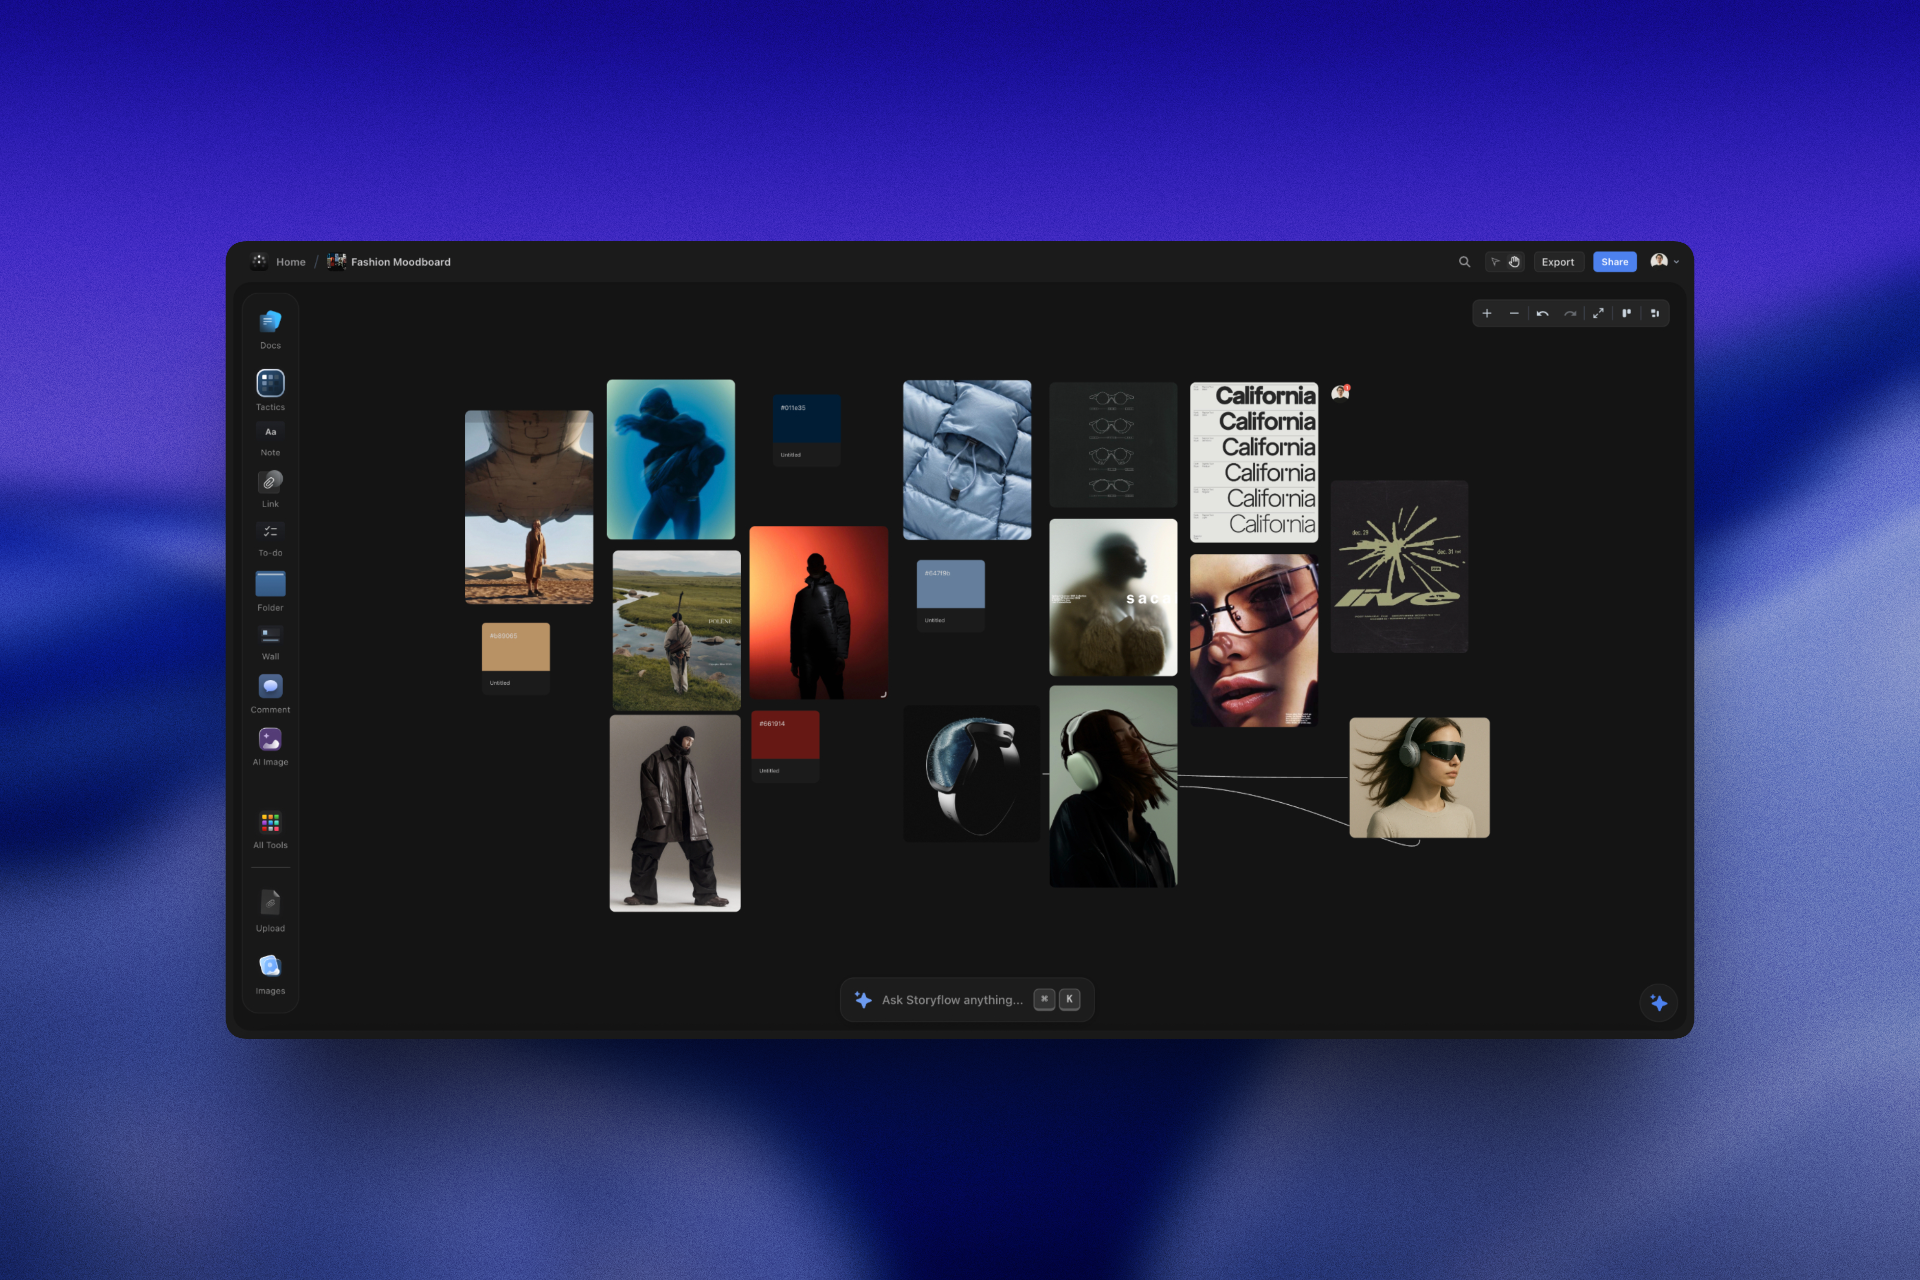The height and width of the screenshot is (1280, 1920).
Task: Select the tan color swatch card
Action: [516, 648]
